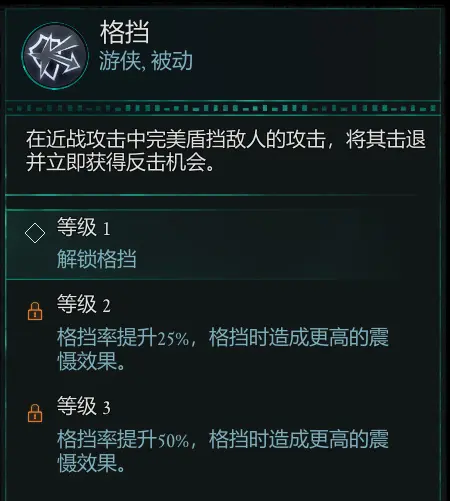Select the 等级 1 heading
Screen dimensions: 450x501
pyautogui.click(x=84, y=227)
